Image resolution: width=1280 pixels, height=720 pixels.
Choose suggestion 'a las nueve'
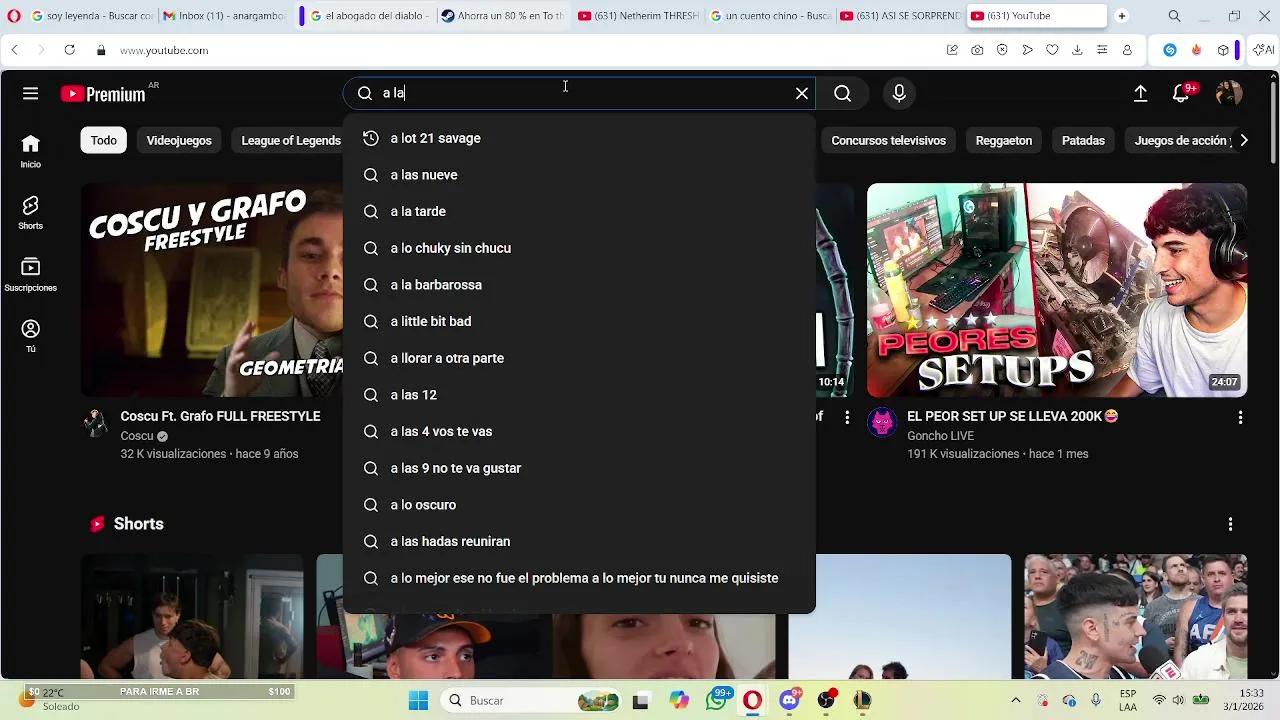(x=579, y=175)
